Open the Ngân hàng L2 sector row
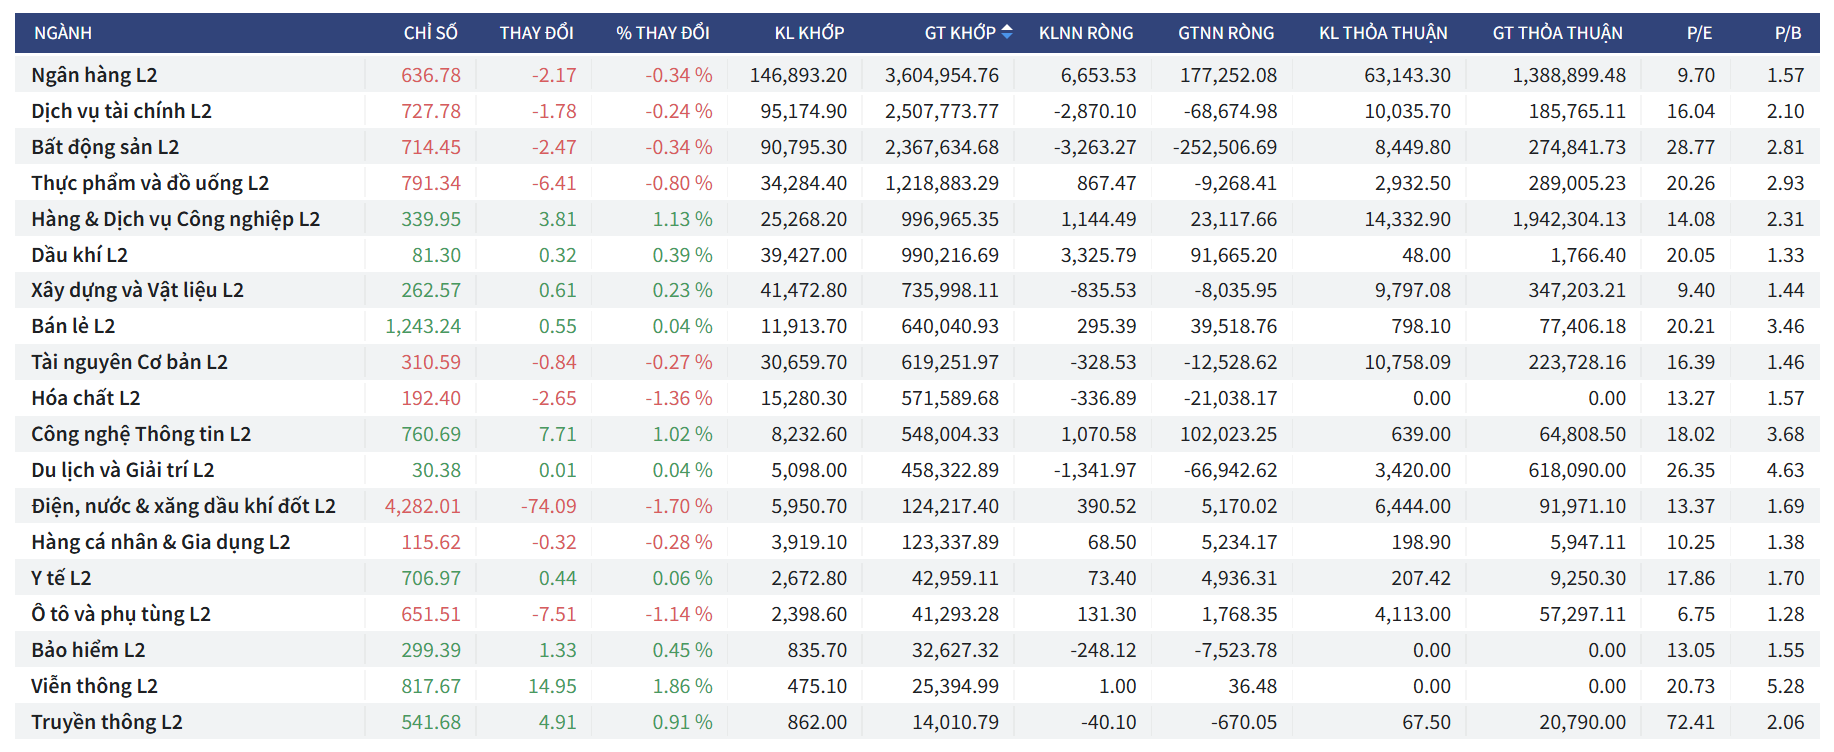The height and width of the screenshot is (752, 1834). point(94,75)
